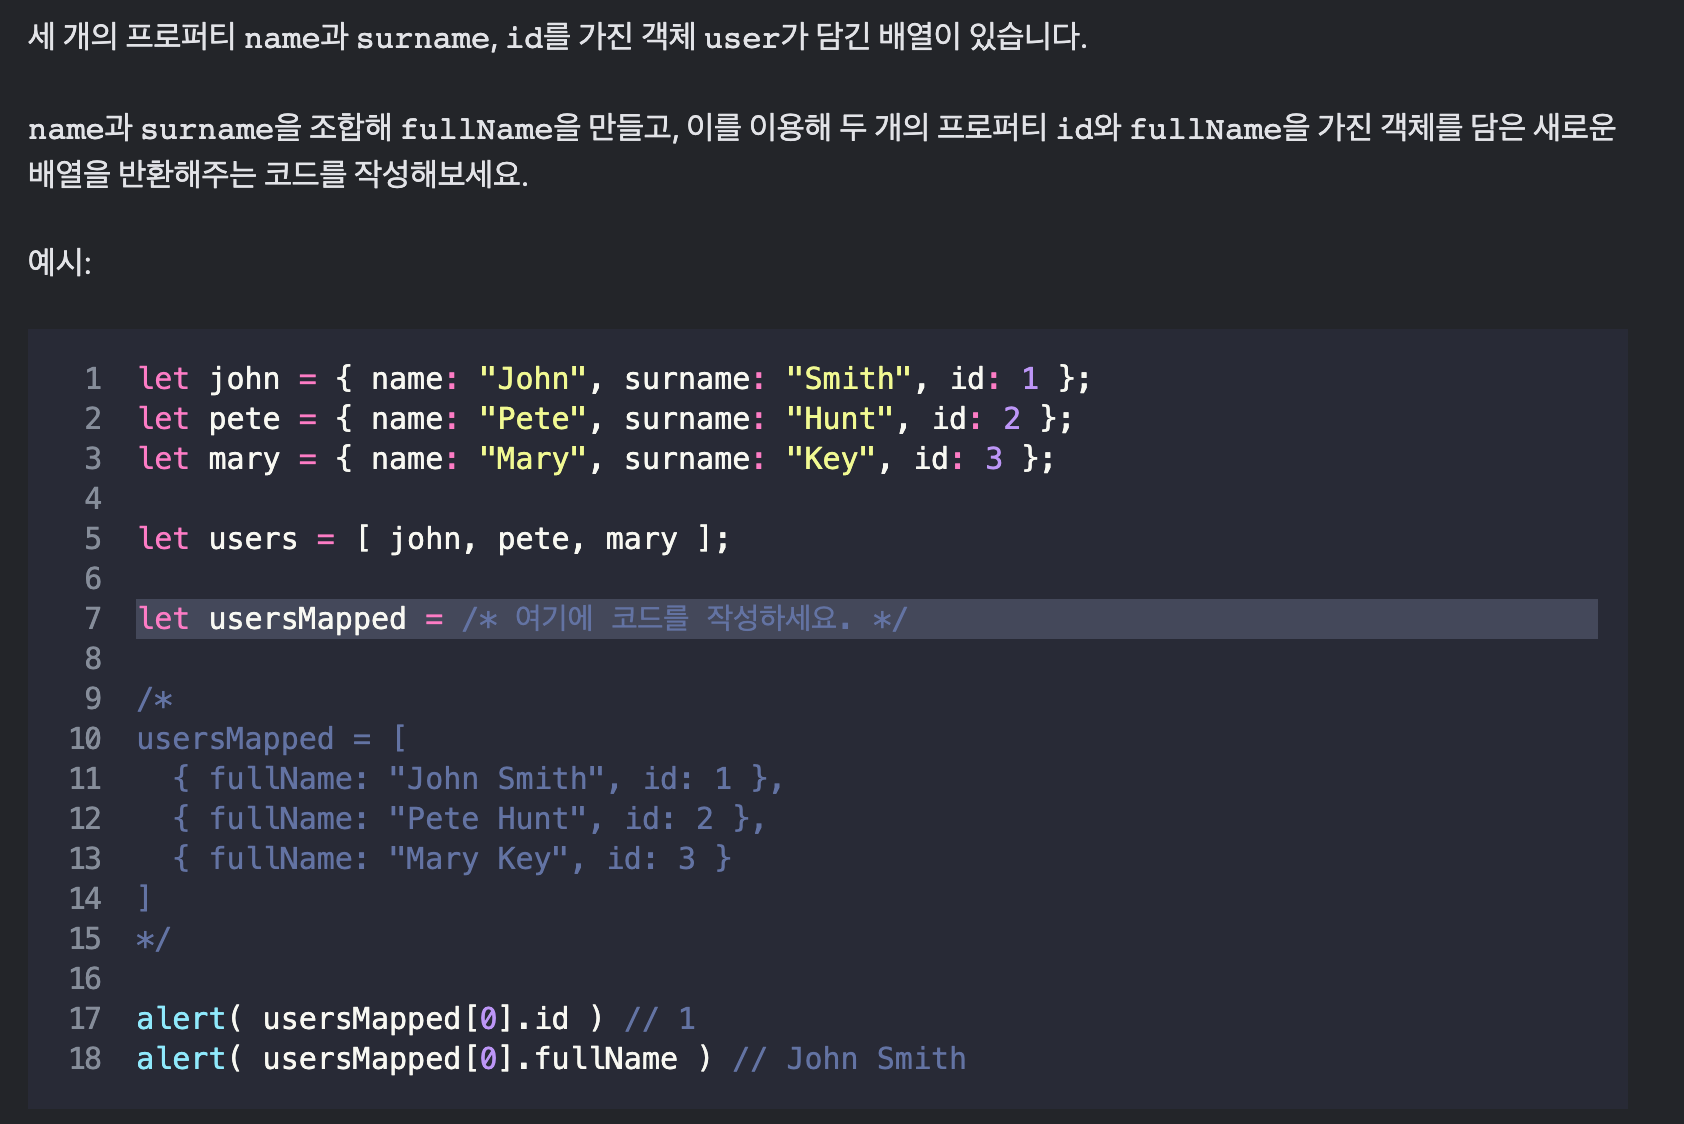1684x1124 pixels.
Task: Click the 예시: label above the code block
Action: pos(60,263)
